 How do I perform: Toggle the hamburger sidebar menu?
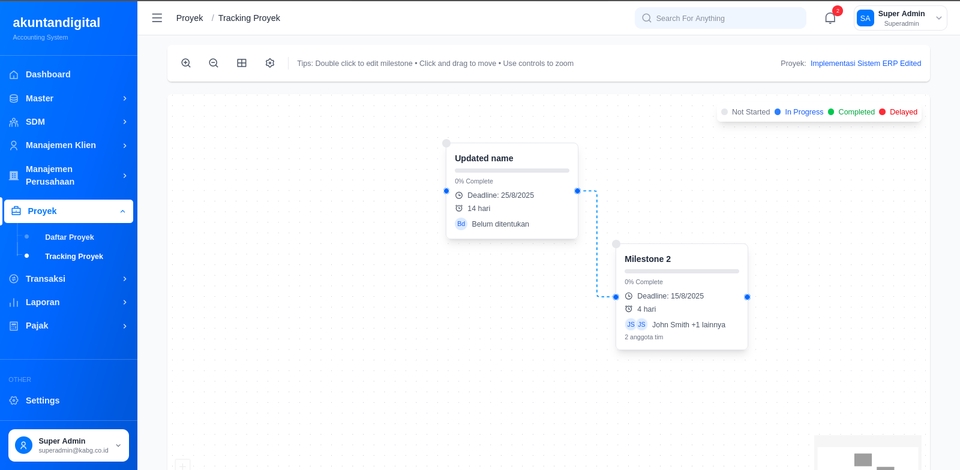point(157,18)
